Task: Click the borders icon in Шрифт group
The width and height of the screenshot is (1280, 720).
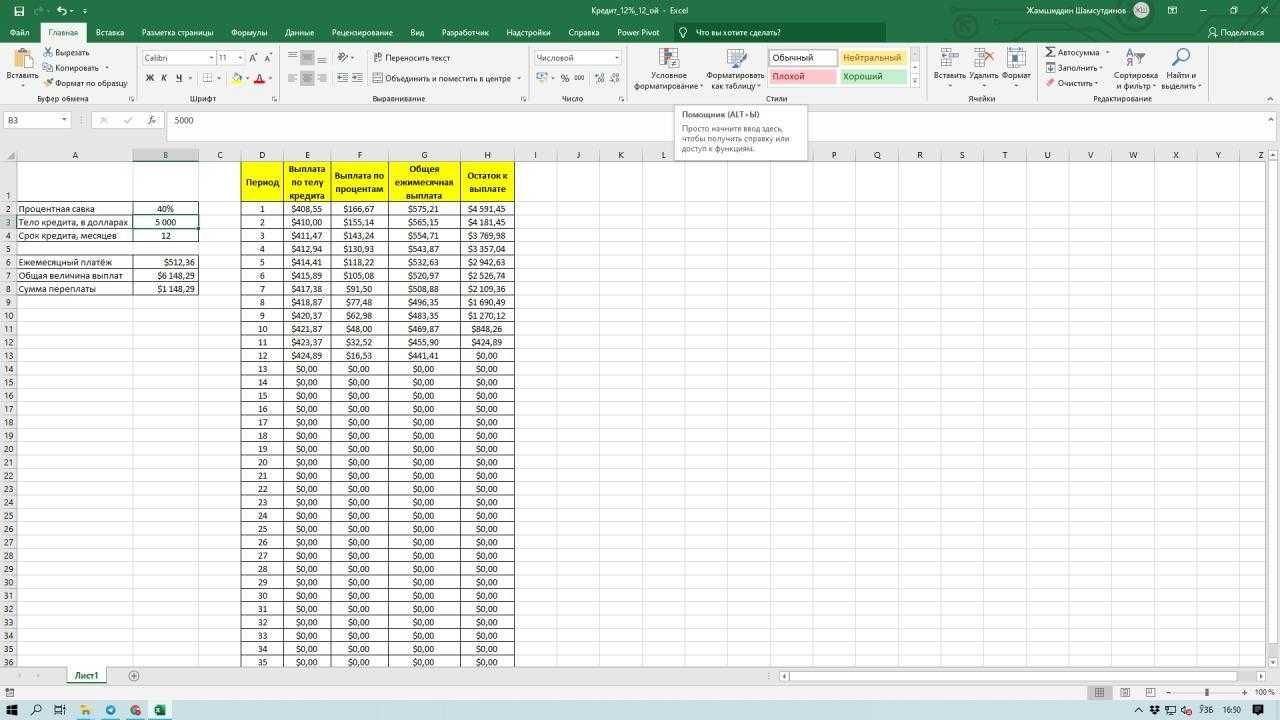Action: pyautogui.click(x=208, y=78)
